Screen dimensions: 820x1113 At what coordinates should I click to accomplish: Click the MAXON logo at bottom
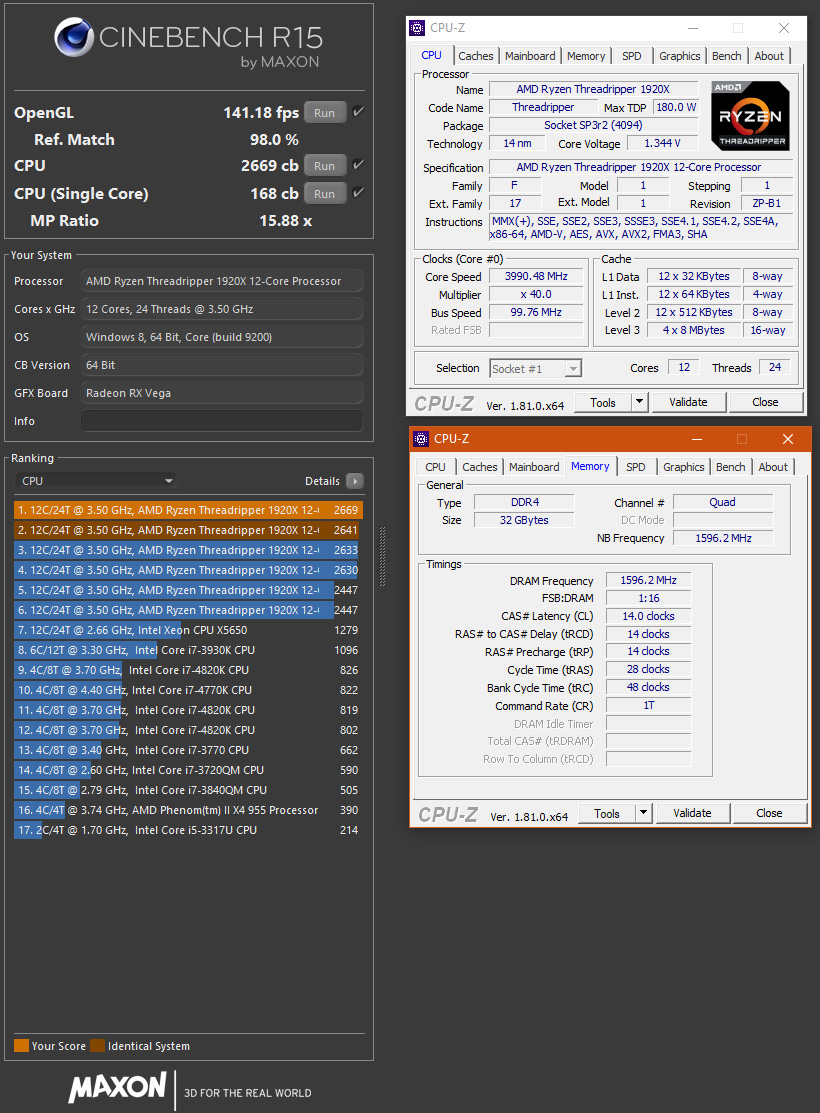click(x=118, y=1087)
